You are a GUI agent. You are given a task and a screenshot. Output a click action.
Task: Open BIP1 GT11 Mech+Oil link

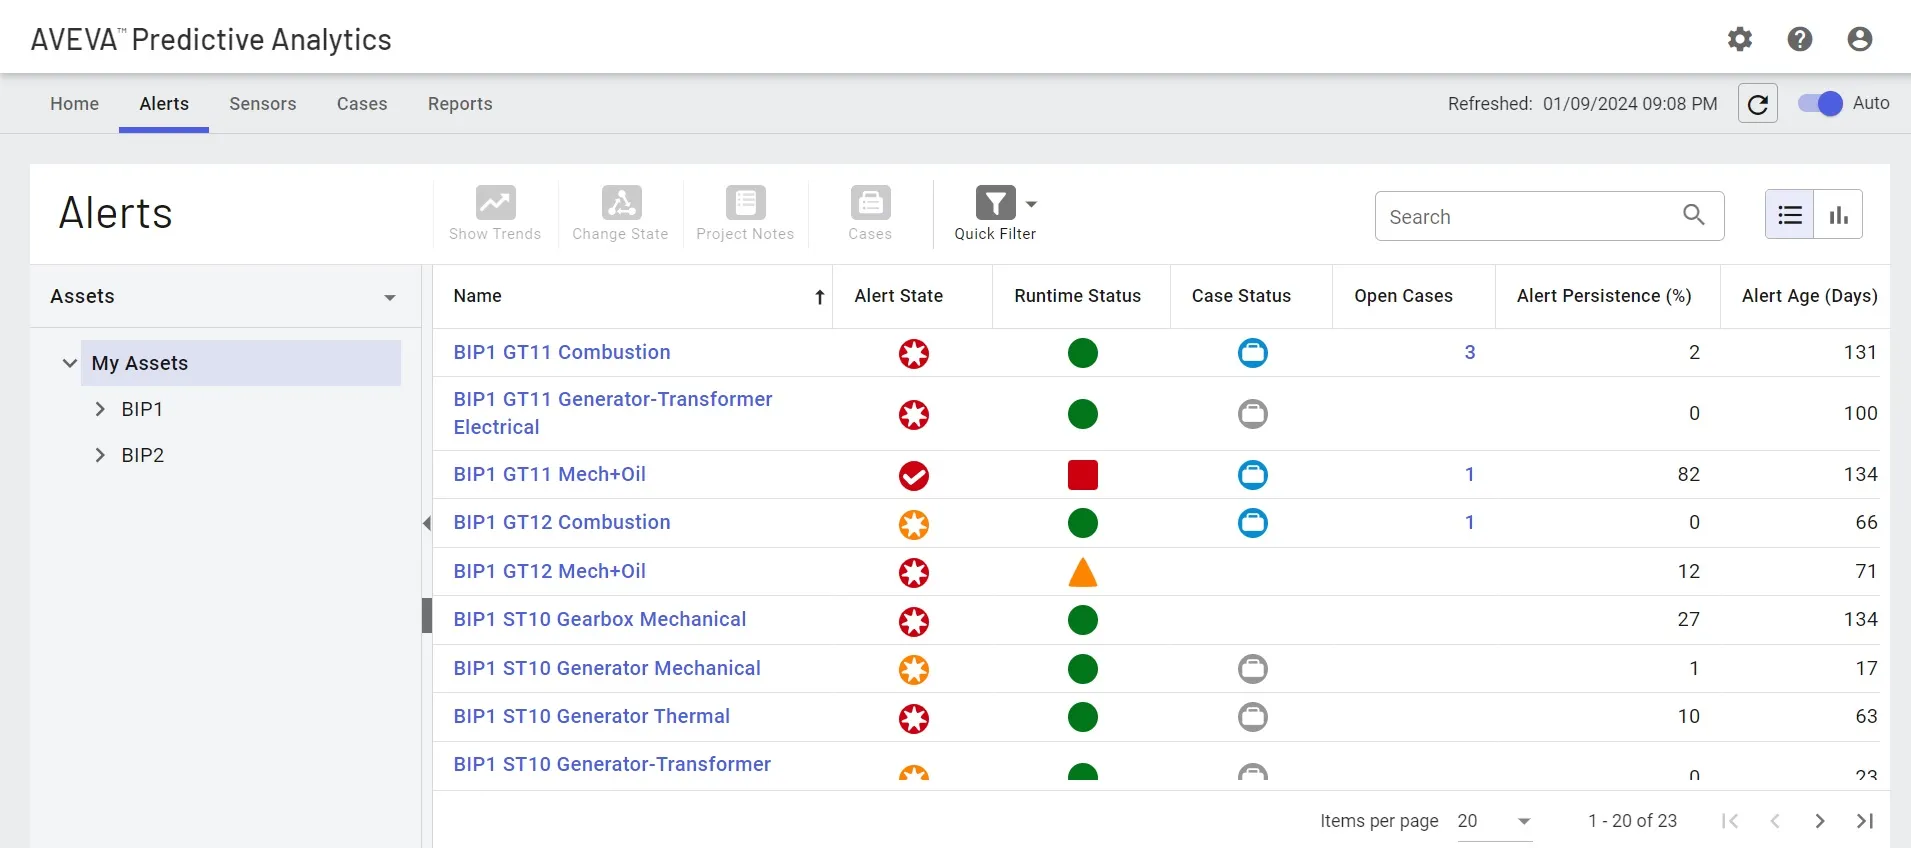550,474
